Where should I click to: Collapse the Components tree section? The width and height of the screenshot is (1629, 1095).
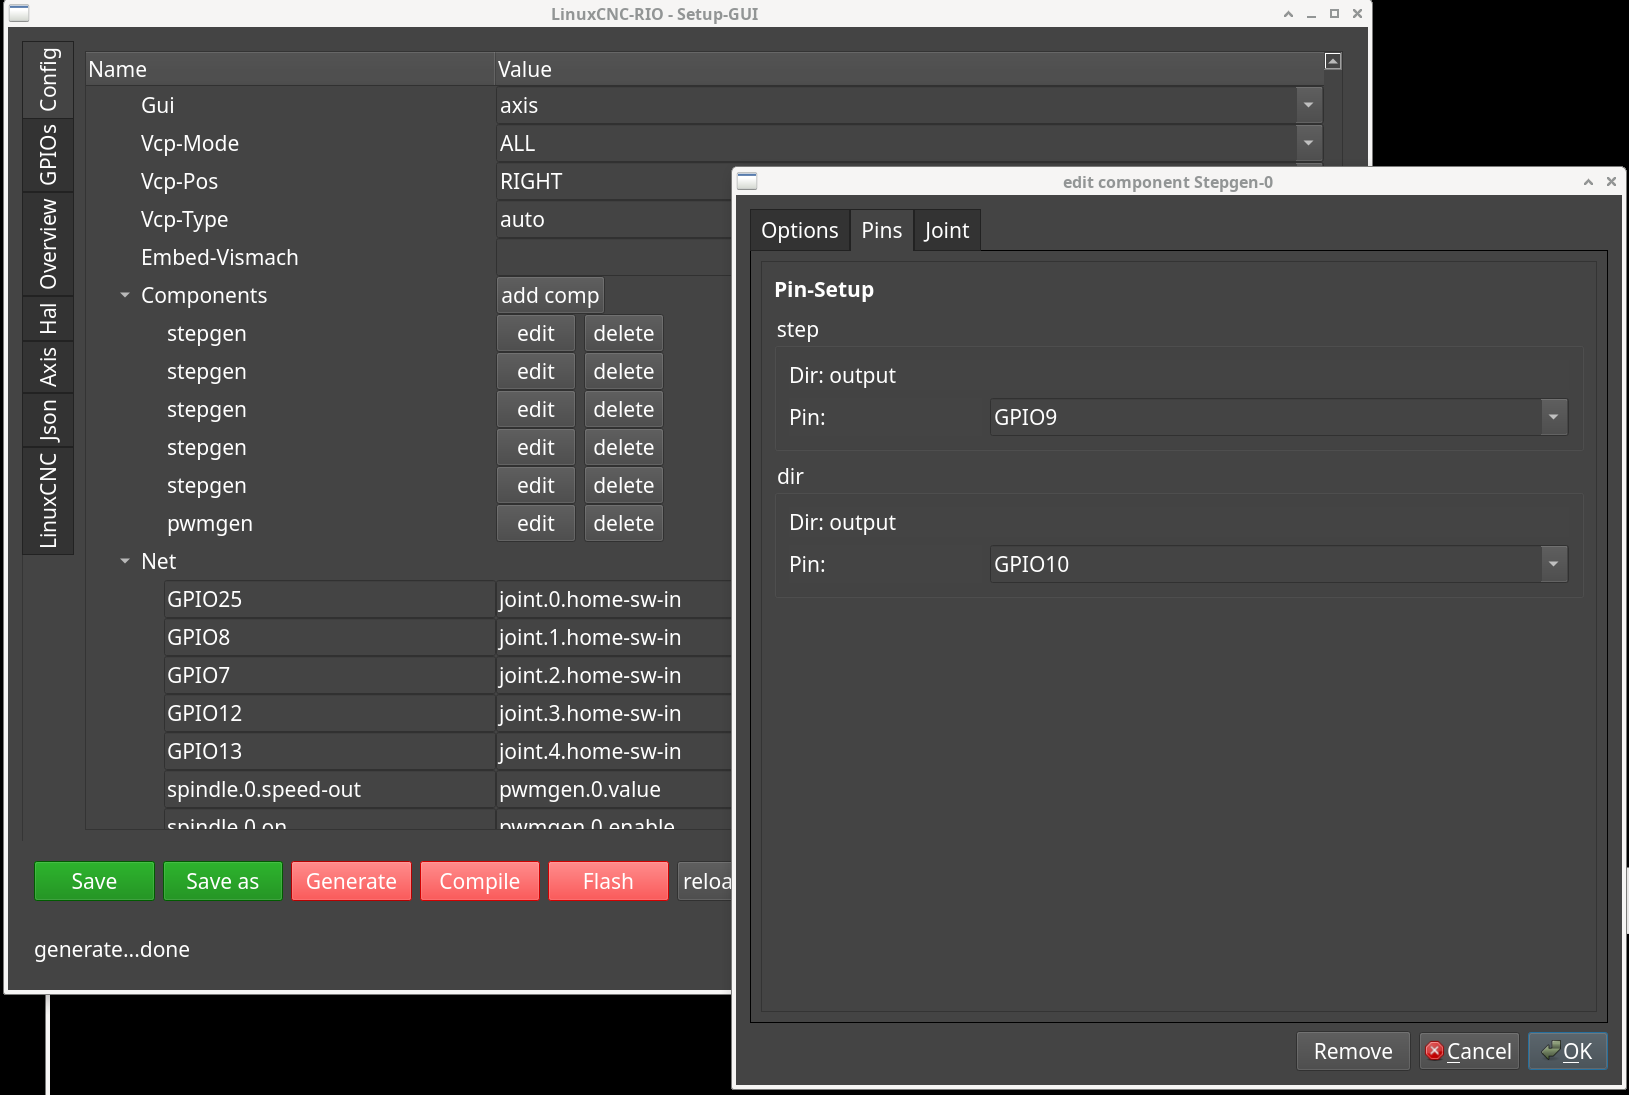125,295
